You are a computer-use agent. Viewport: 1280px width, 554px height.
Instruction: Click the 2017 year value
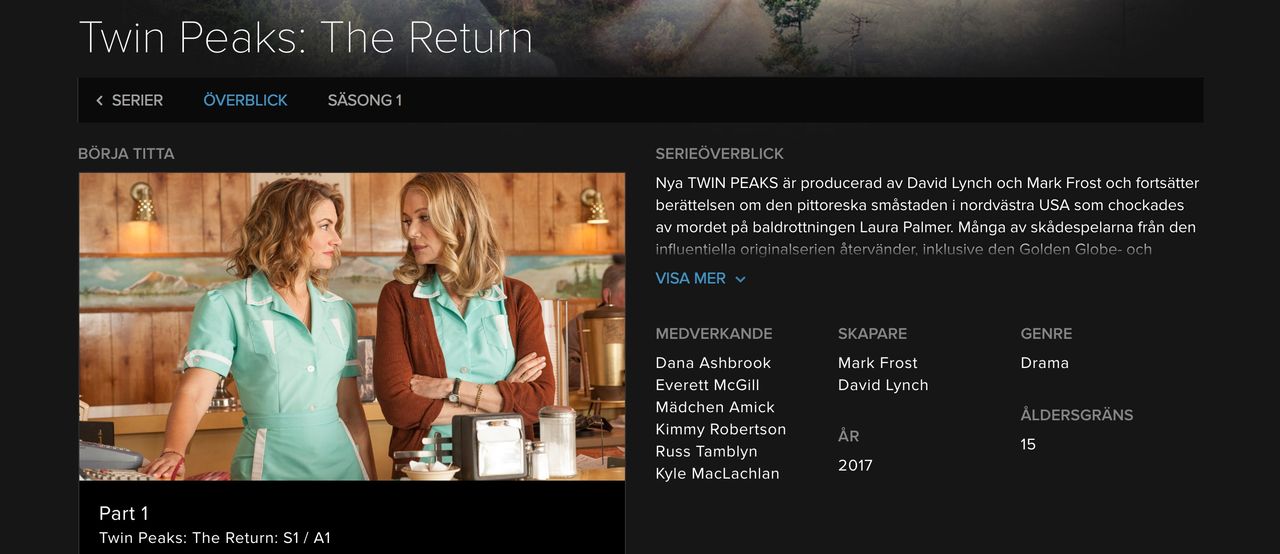point(855,465)
